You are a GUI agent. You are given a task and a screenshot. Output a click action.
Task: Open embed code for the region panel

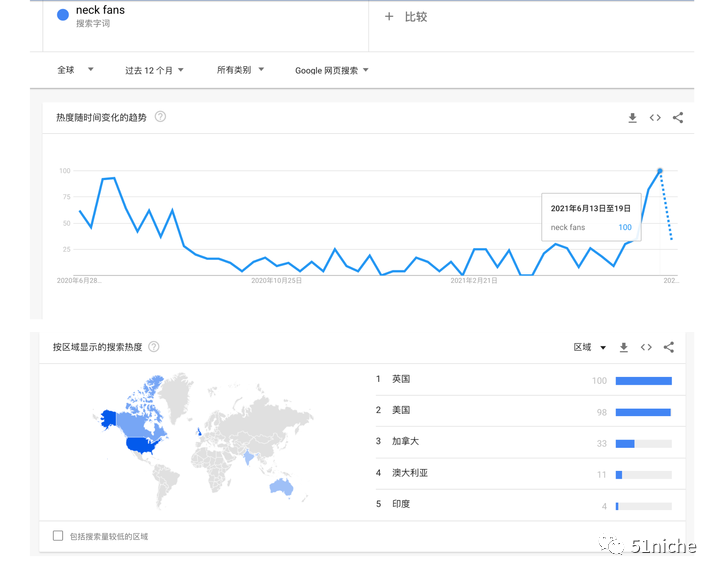tap(646, 347)
